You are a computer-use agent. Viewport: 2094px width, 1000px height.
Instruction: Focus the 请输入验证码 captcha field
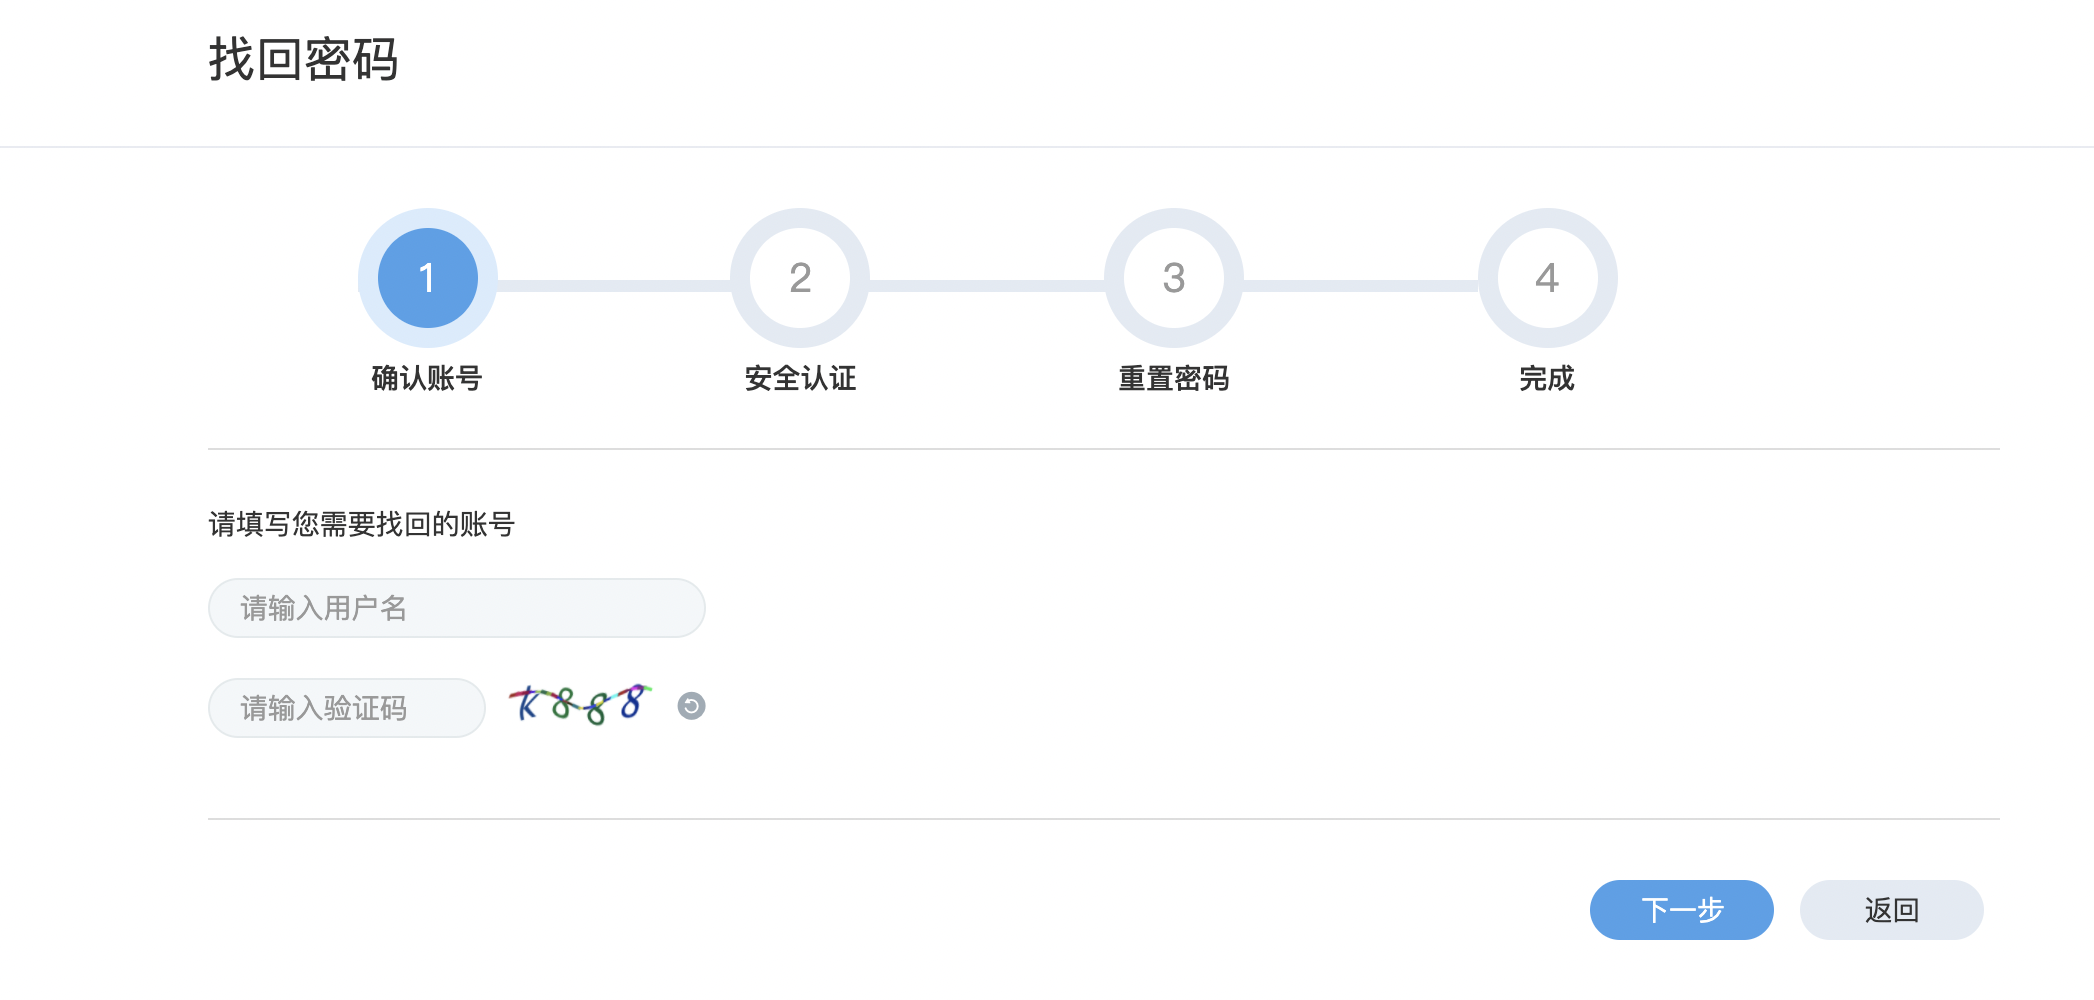[x=346, y=708]
